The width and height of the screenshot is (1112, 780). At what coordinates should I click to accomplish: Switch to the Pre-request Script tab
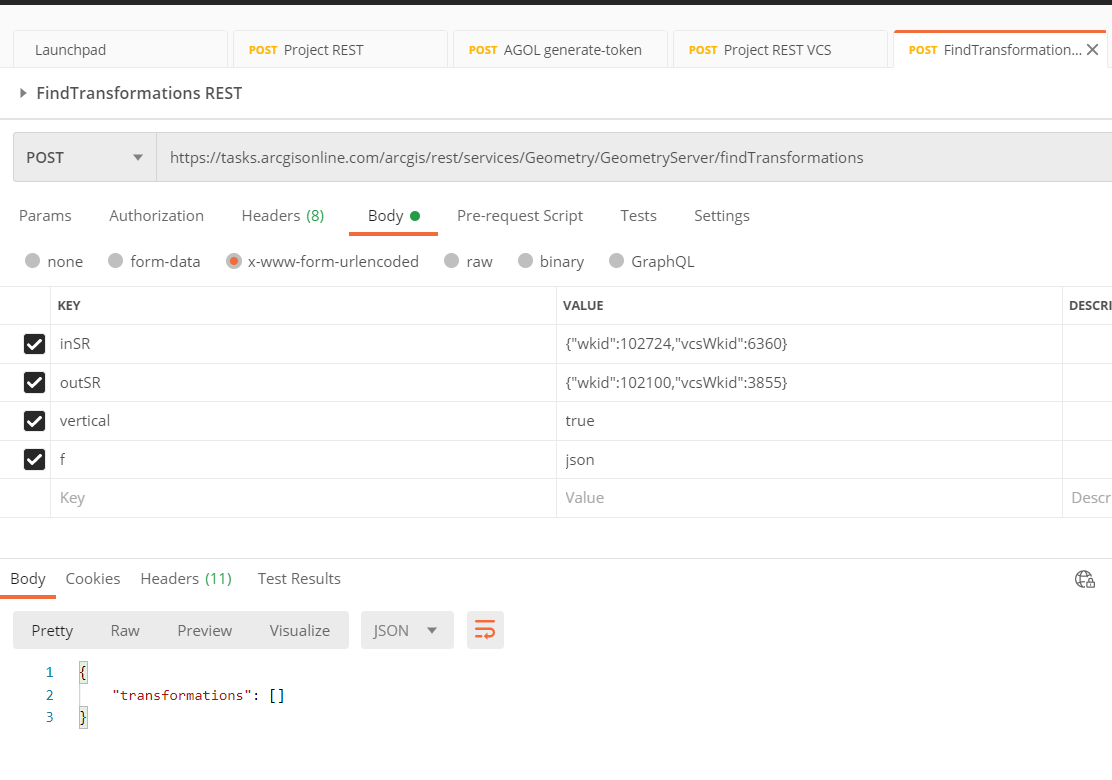point(520,215)
